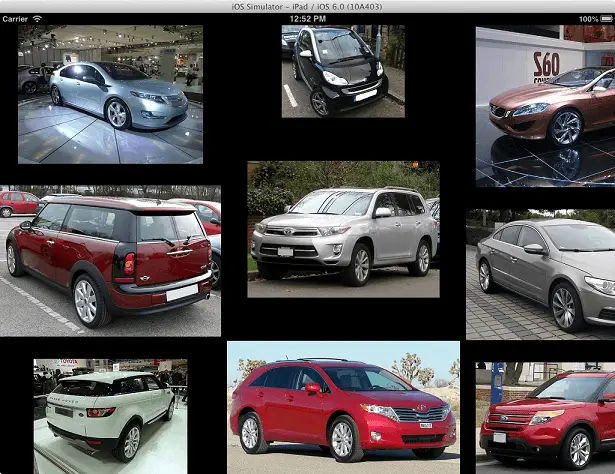Click the iOS Simulator window title
This screenshot has height=474, width=615.
(x=307, y=6)
